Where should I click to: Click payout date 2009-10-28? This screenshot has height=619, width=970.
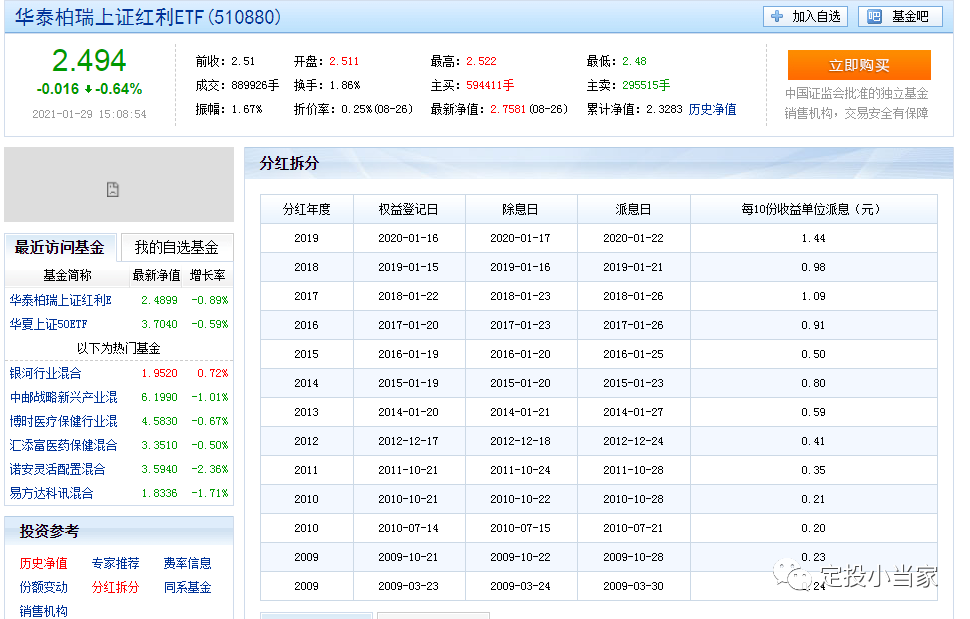633,557
